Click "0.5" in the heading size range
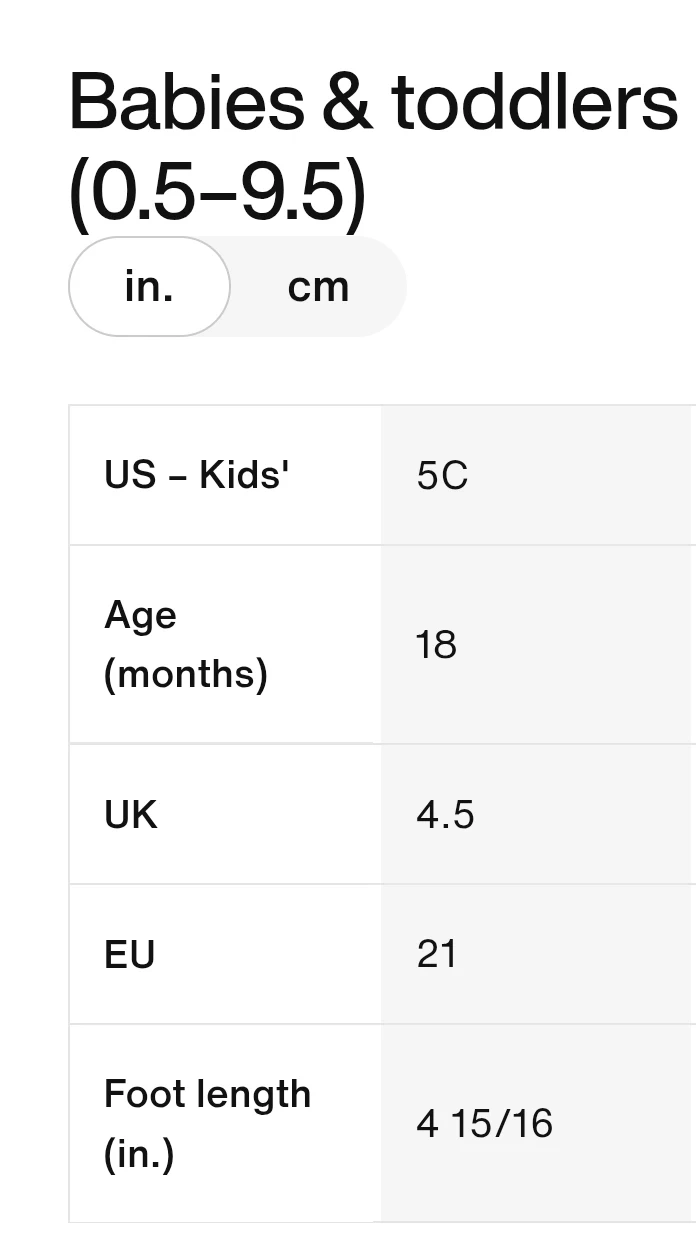696x1260 pixels. (142, 192)
